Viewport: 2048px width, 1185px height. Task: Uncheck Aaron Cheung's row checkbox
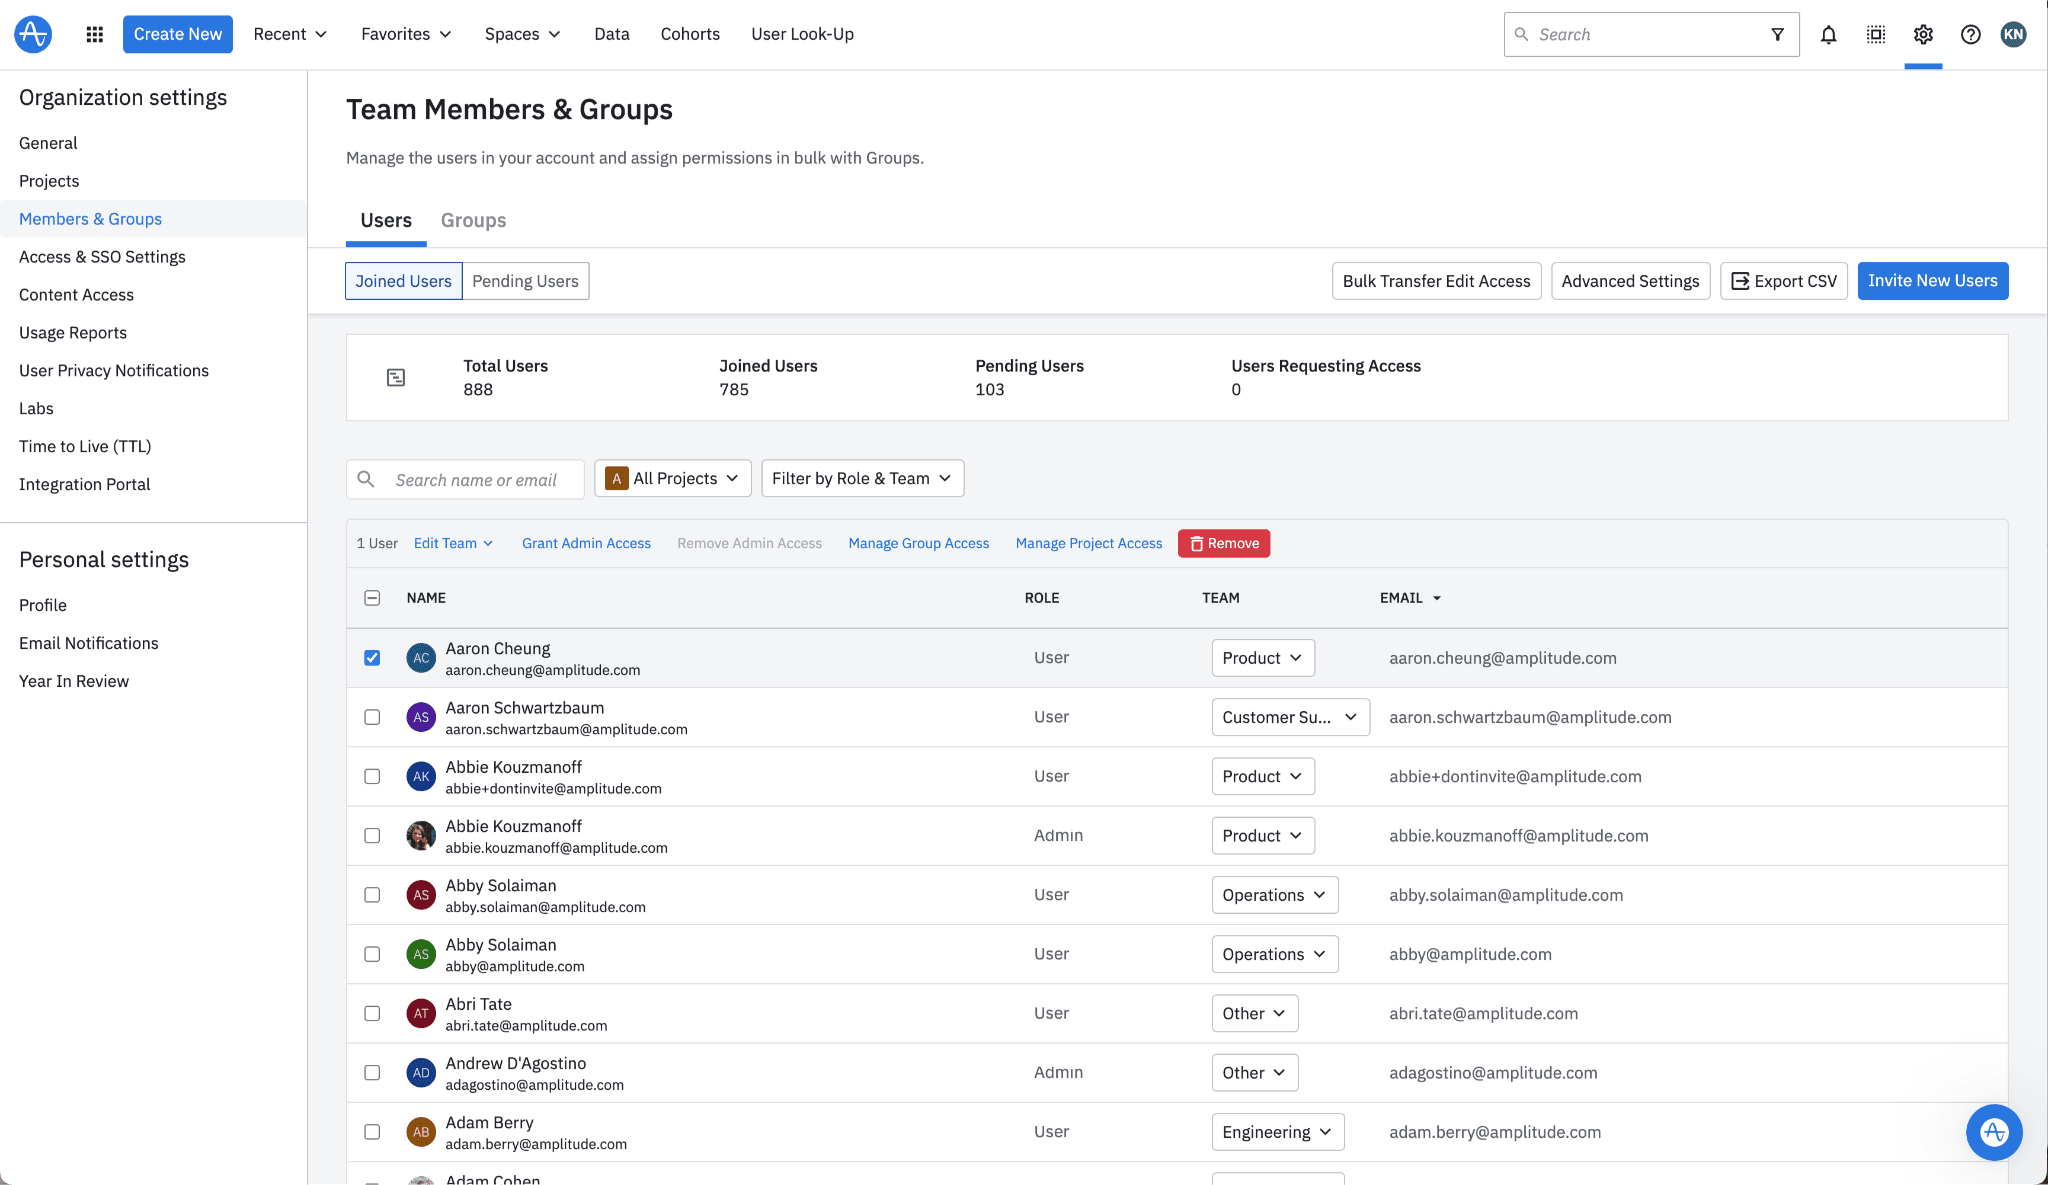pos(372,657)
